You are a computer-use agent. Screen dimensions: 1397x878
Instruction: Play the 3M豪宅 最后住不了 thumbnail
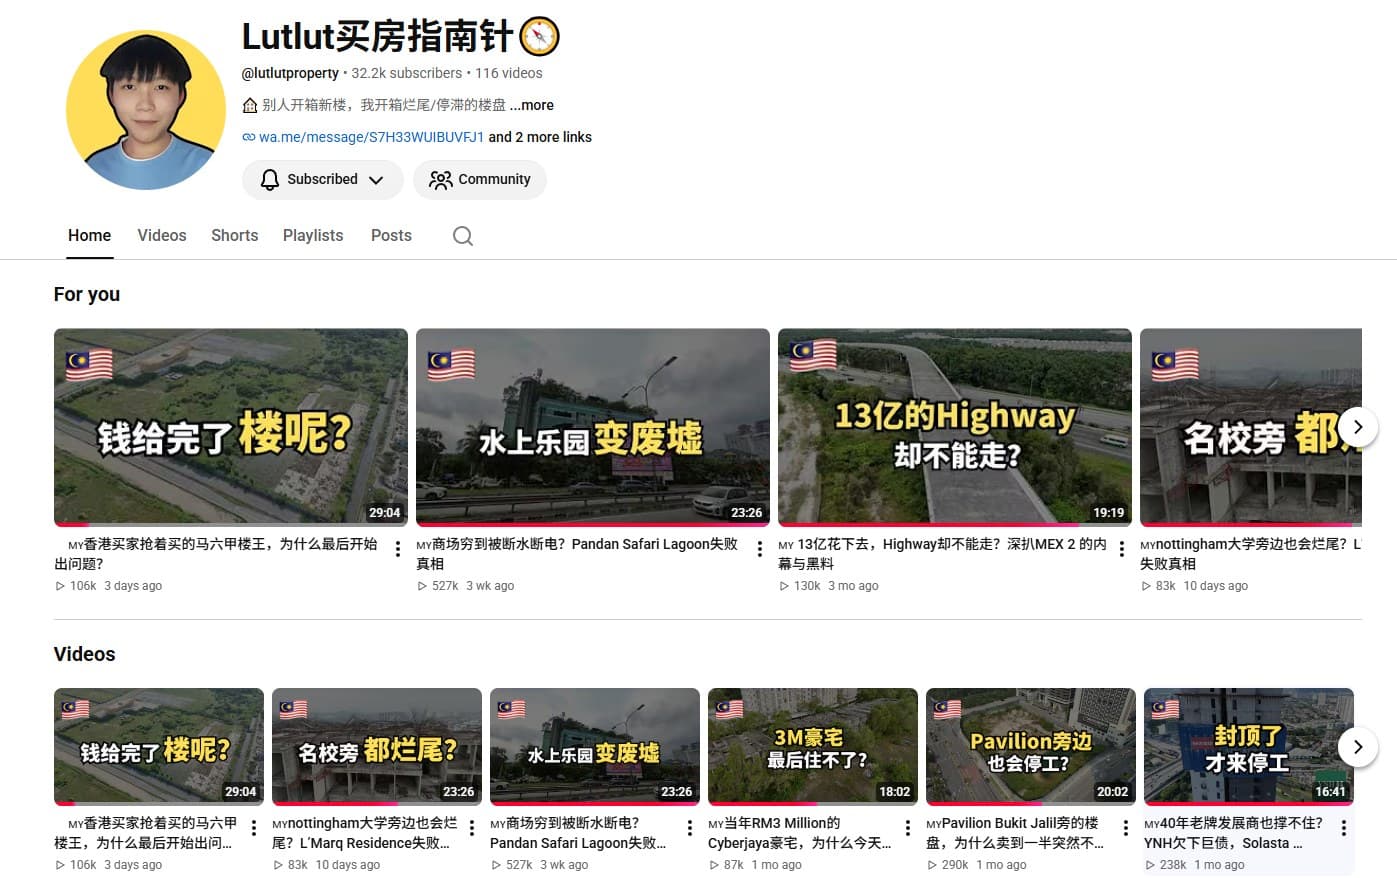813,746
